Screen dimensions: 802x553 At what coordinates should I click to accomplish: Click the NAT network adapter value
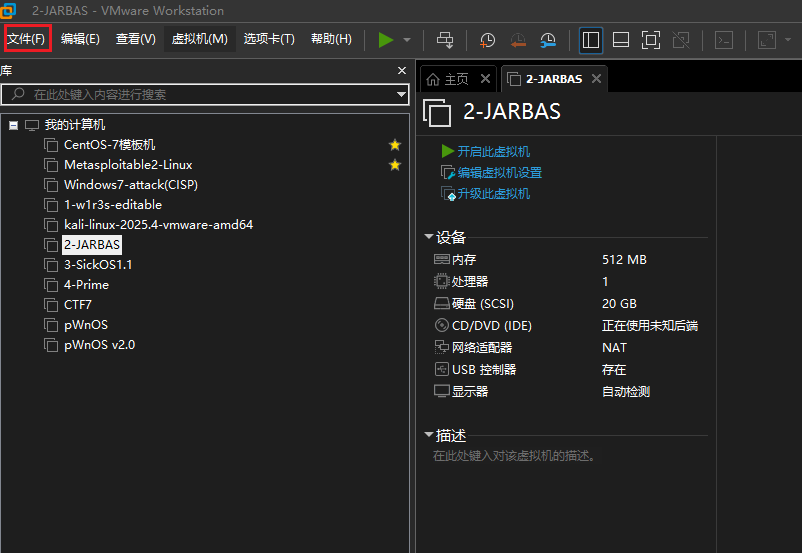click(x=614, y=347)
